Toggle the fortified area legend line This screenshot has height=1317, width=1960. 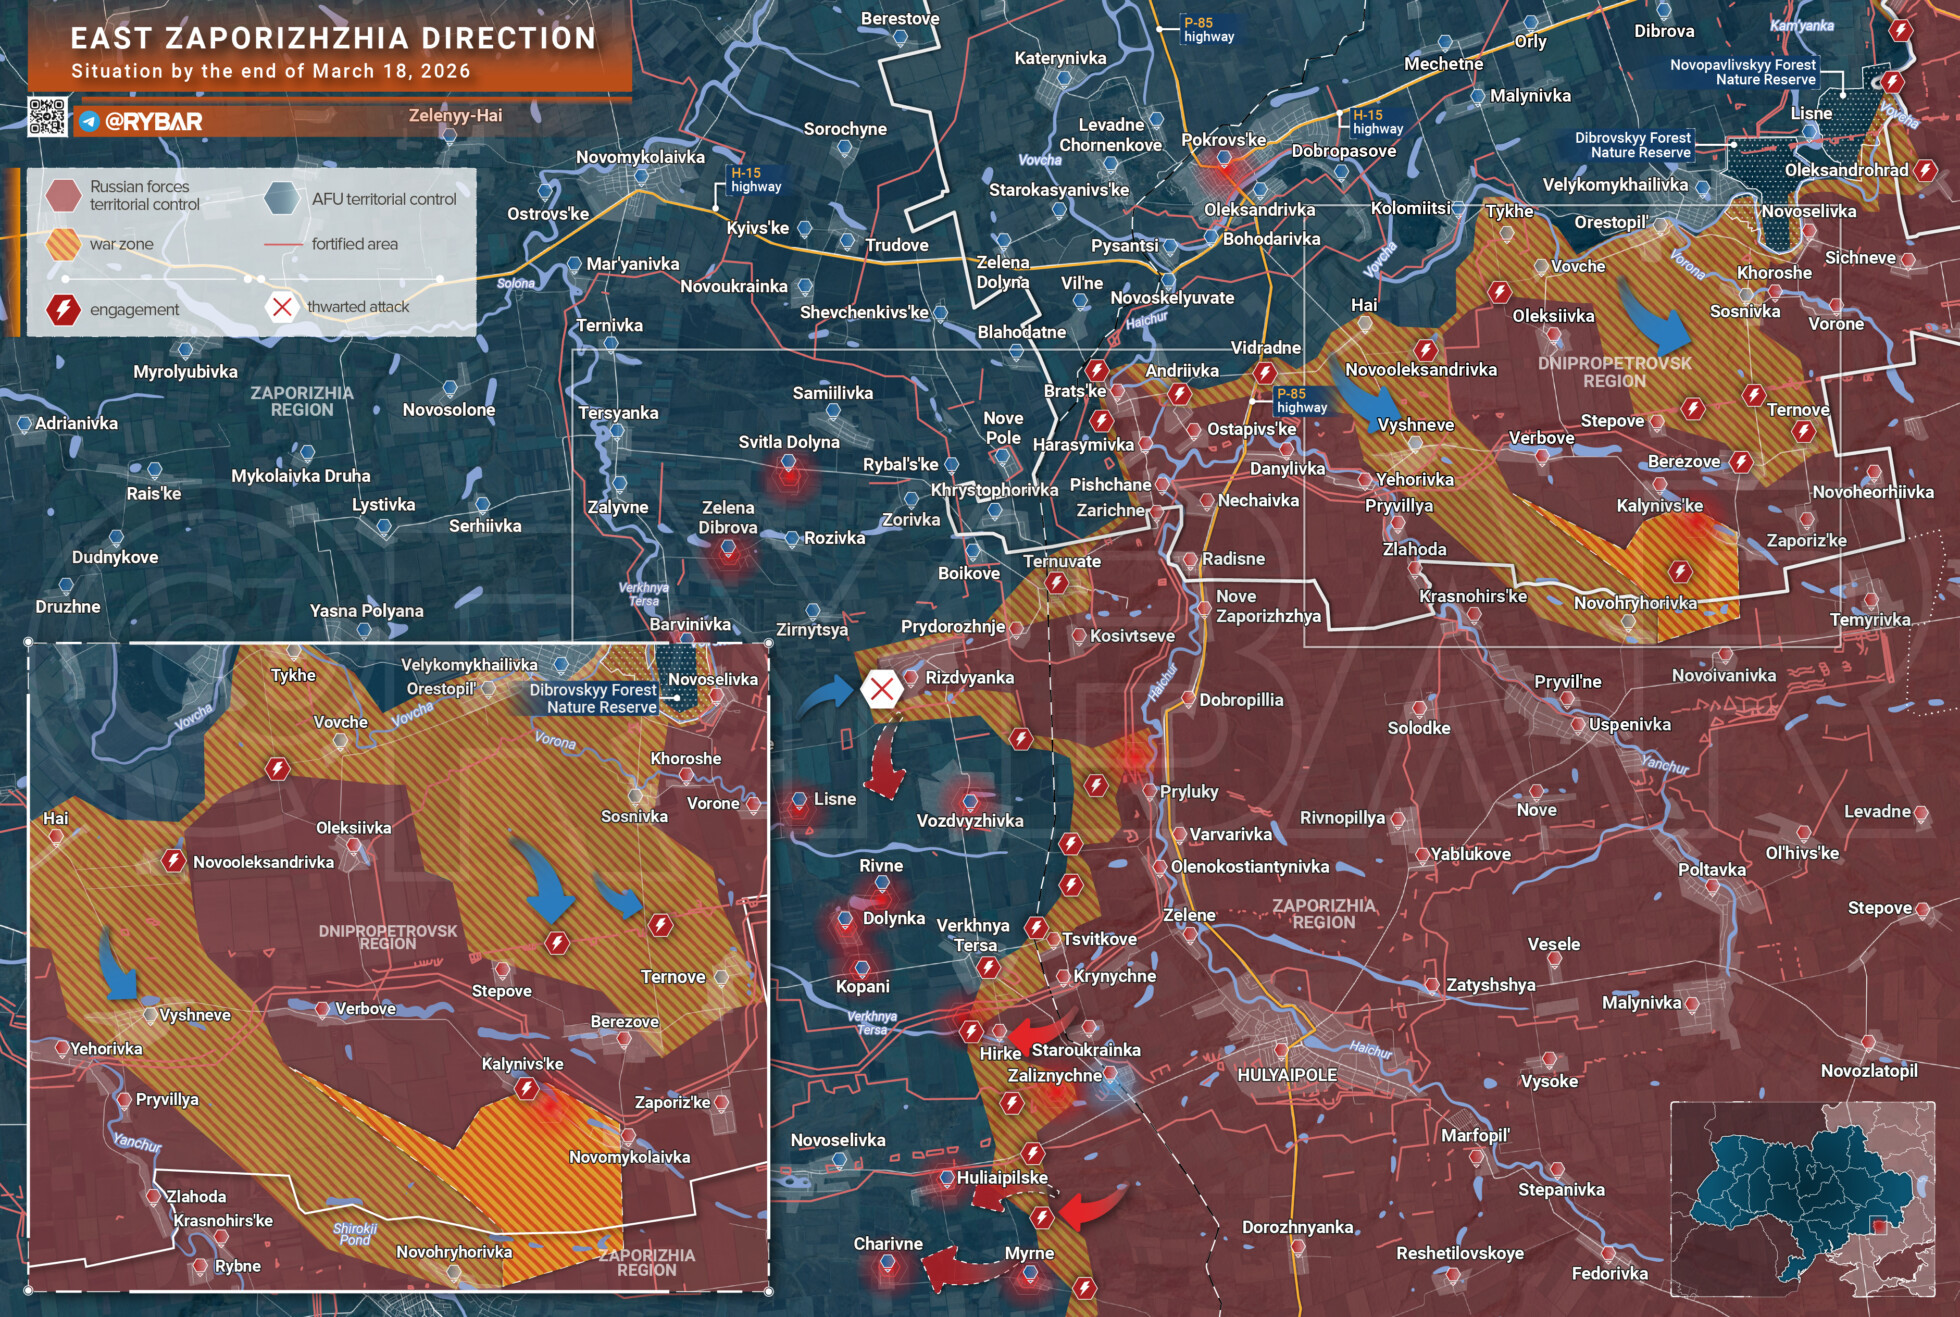point(284,243)
